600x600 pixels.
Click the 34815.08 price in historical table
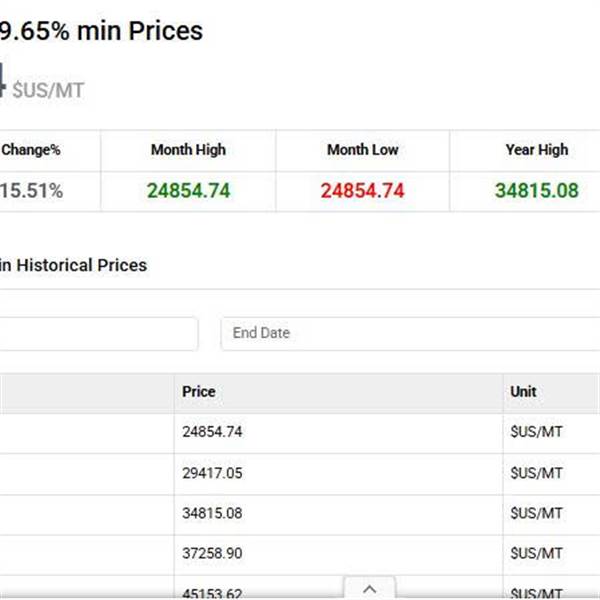coord(212,513)
